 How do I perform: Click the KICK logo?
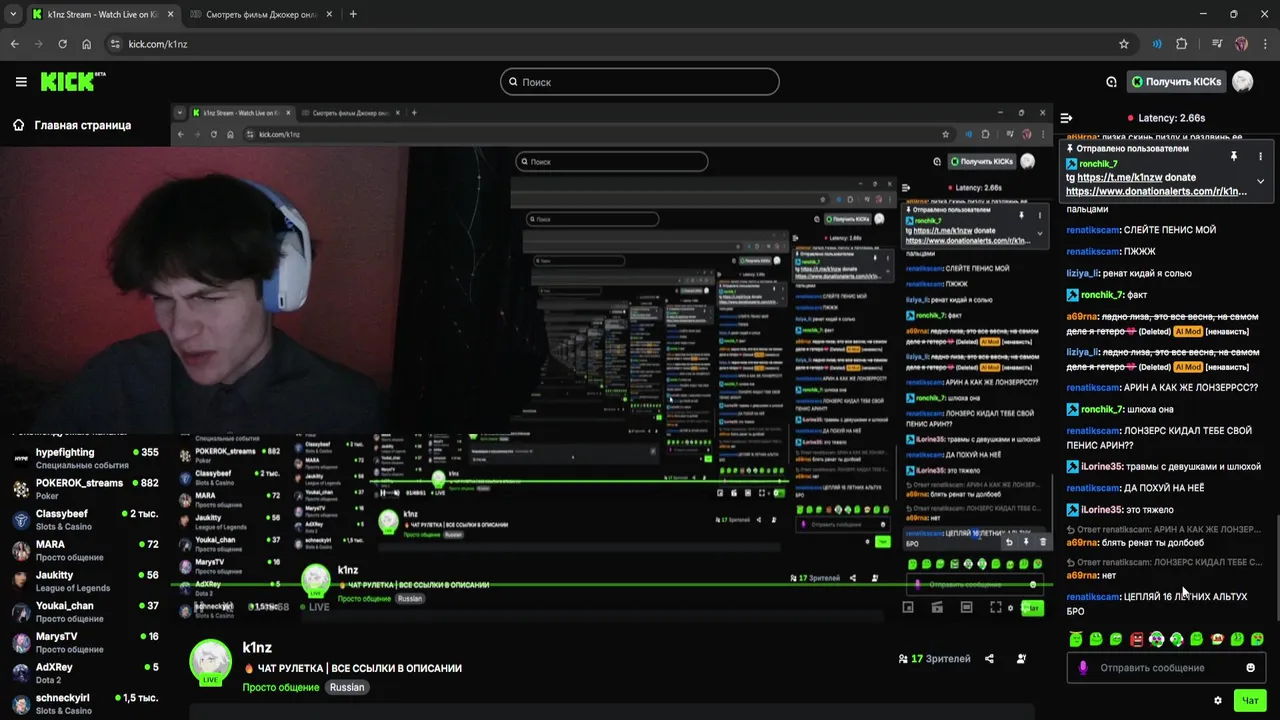(73, 82)
